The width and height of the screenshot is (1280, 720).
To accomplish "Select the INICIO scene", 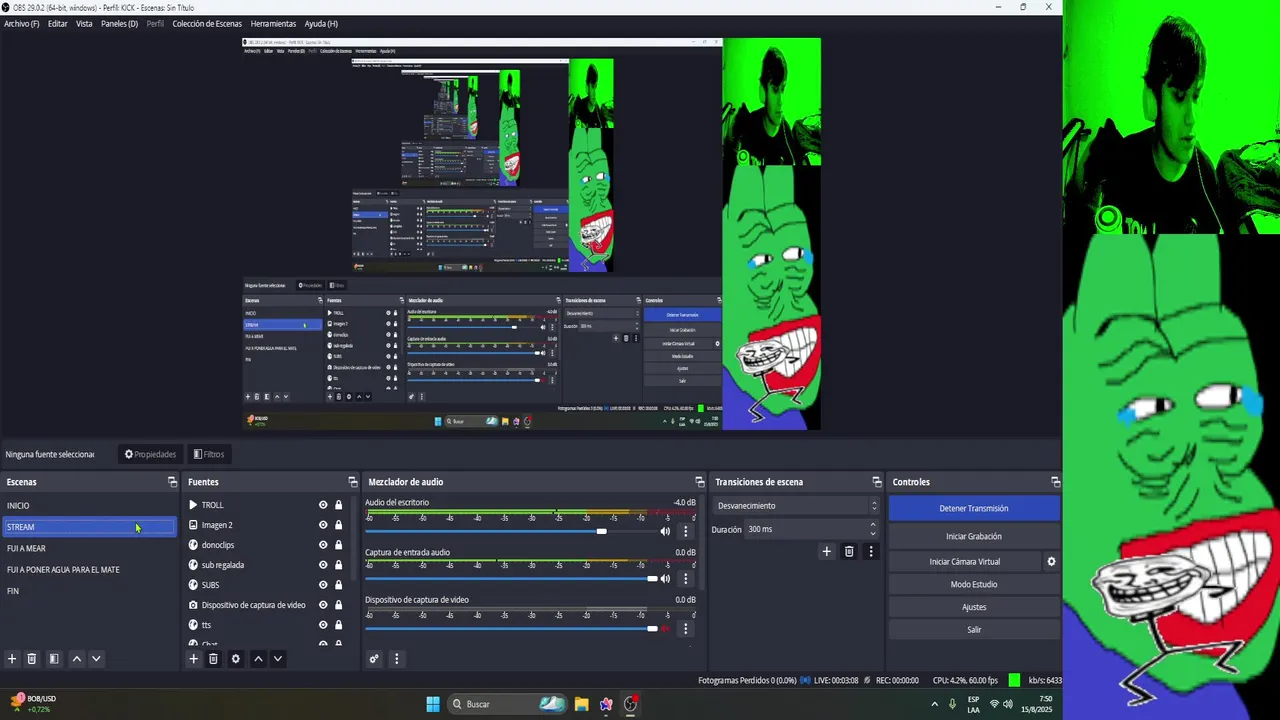I will coord(89,506).
